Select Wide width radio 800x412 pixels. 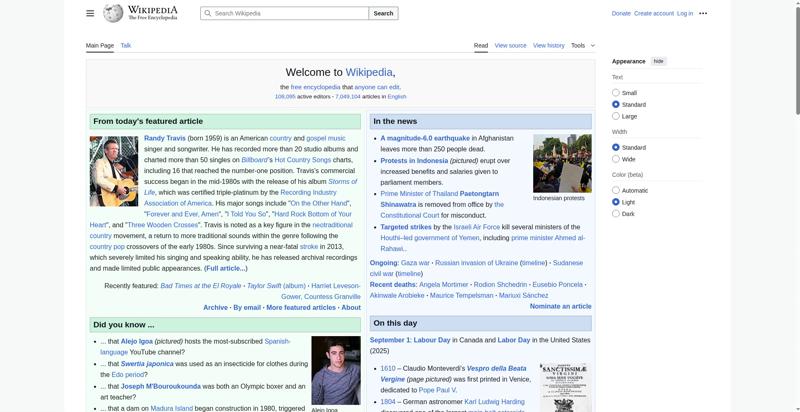616,159
